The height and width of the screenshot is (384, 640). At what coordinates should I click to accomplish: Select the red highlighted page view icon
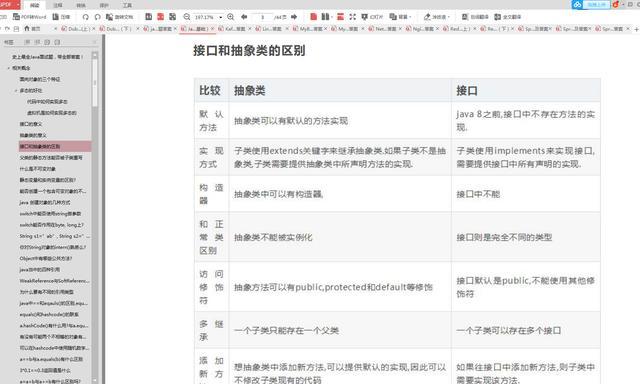[x=160, y=17]
